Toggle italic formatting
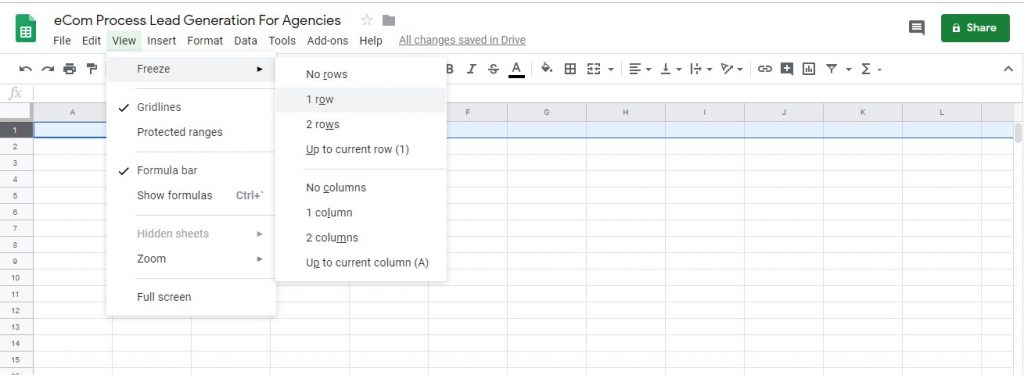Viewport: 1024px width, 375px height. (472, 69)
